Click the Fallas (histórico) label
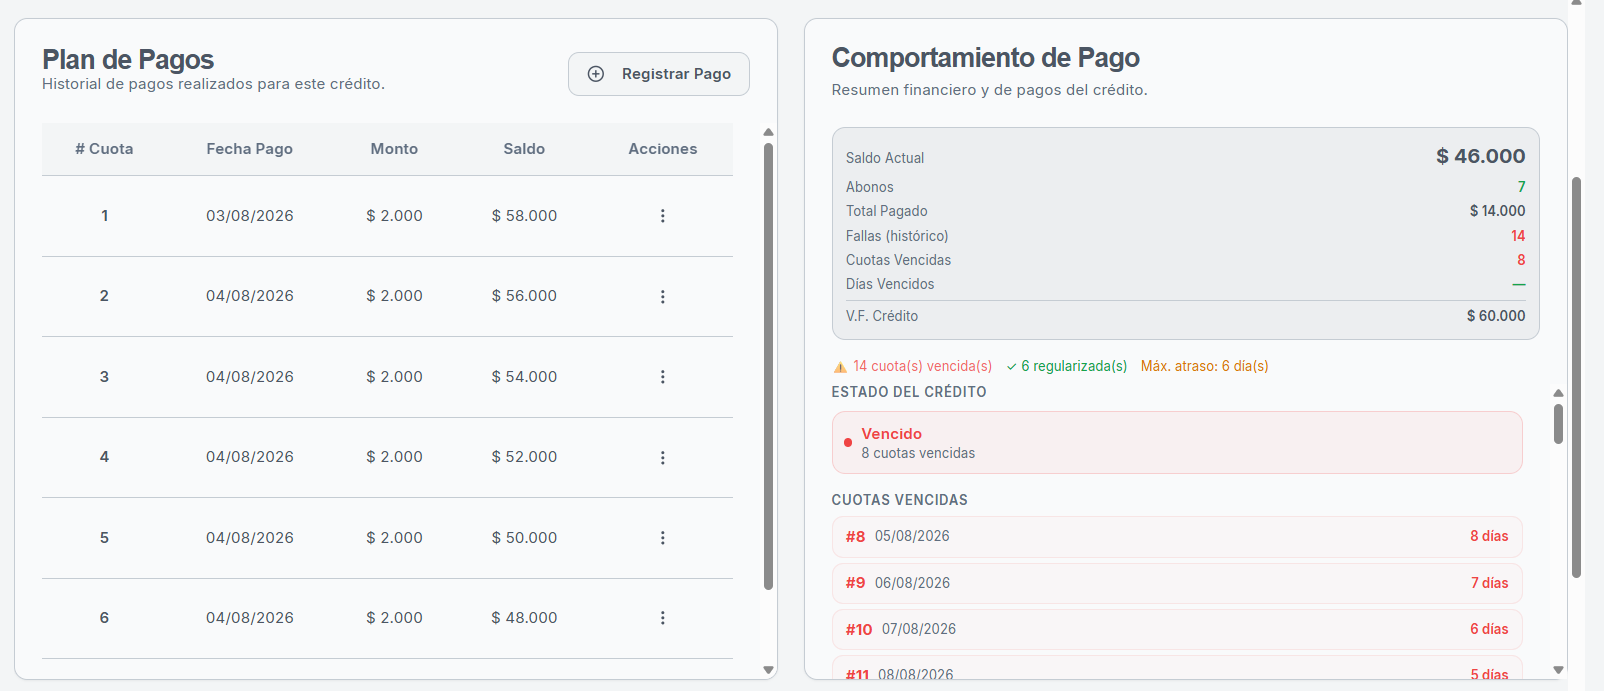Viewport: 1604px width, 691px height. [897, 236]
